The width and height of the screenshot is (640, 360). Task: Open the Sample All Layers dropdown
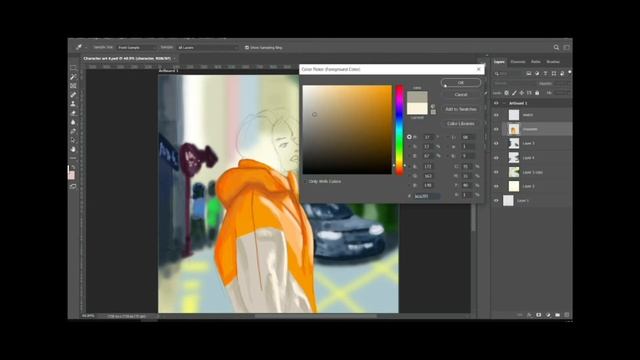(207, 47)
